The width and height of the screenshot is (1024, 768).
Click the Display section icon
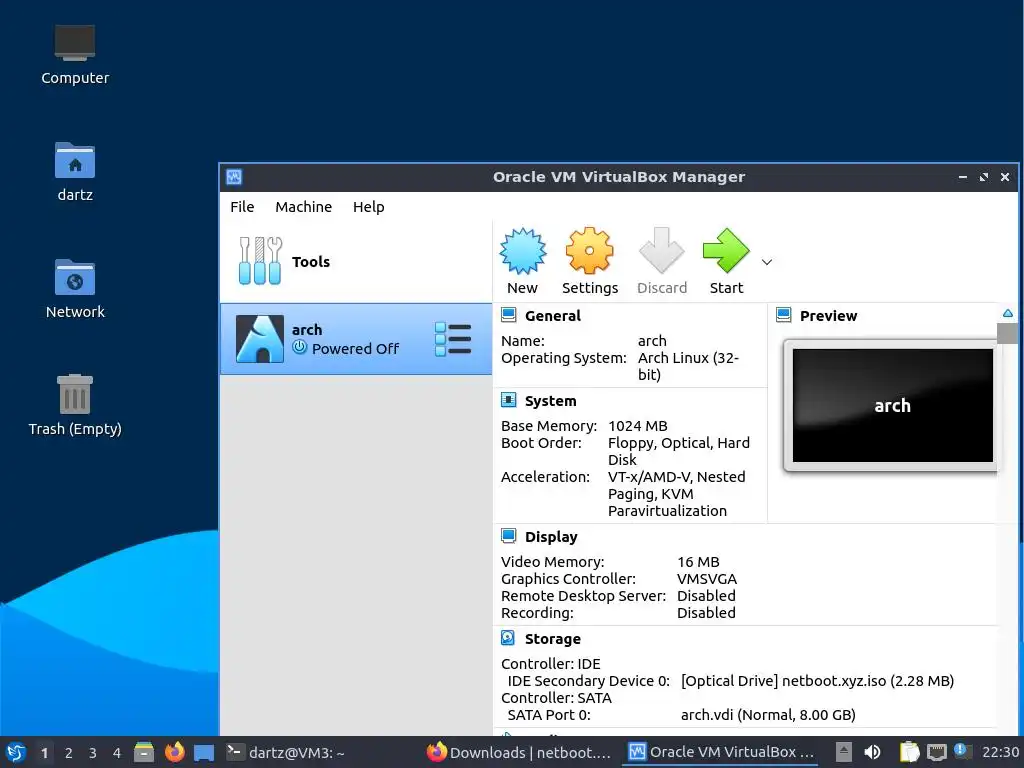(509, 536)
